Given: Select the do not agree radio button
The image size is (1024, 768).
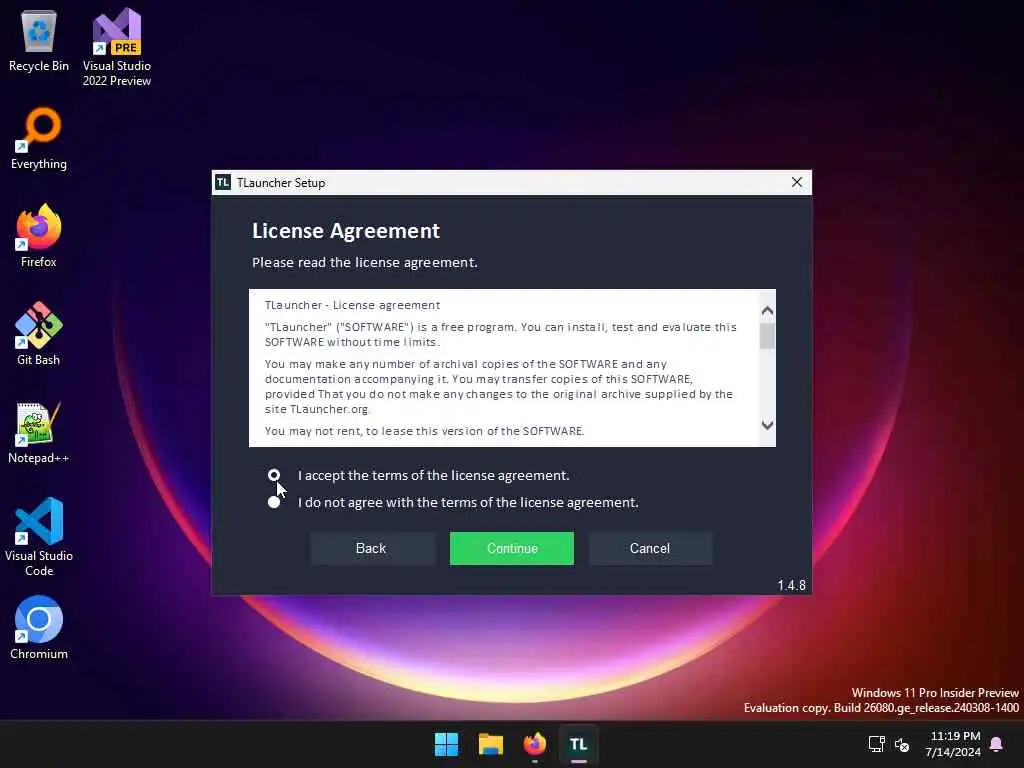Looking at the screenshot, I should [x=274, y=502].
